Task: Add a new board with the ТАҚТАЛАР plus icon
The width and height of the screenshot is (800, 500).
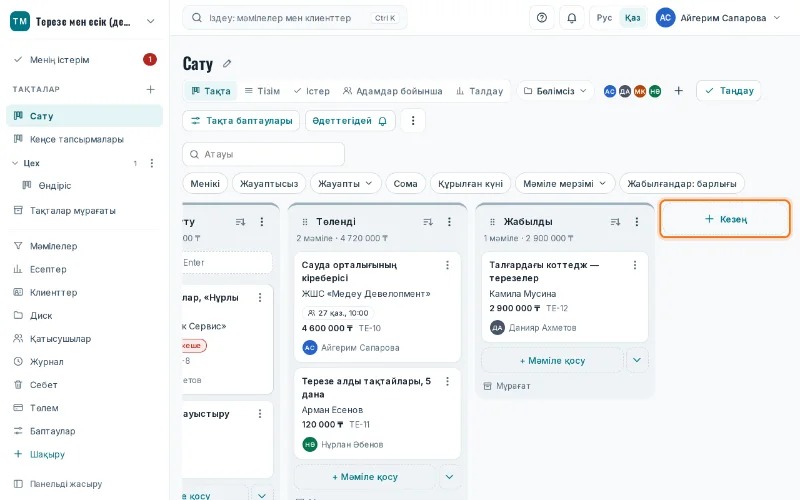Action: (151, 89)
